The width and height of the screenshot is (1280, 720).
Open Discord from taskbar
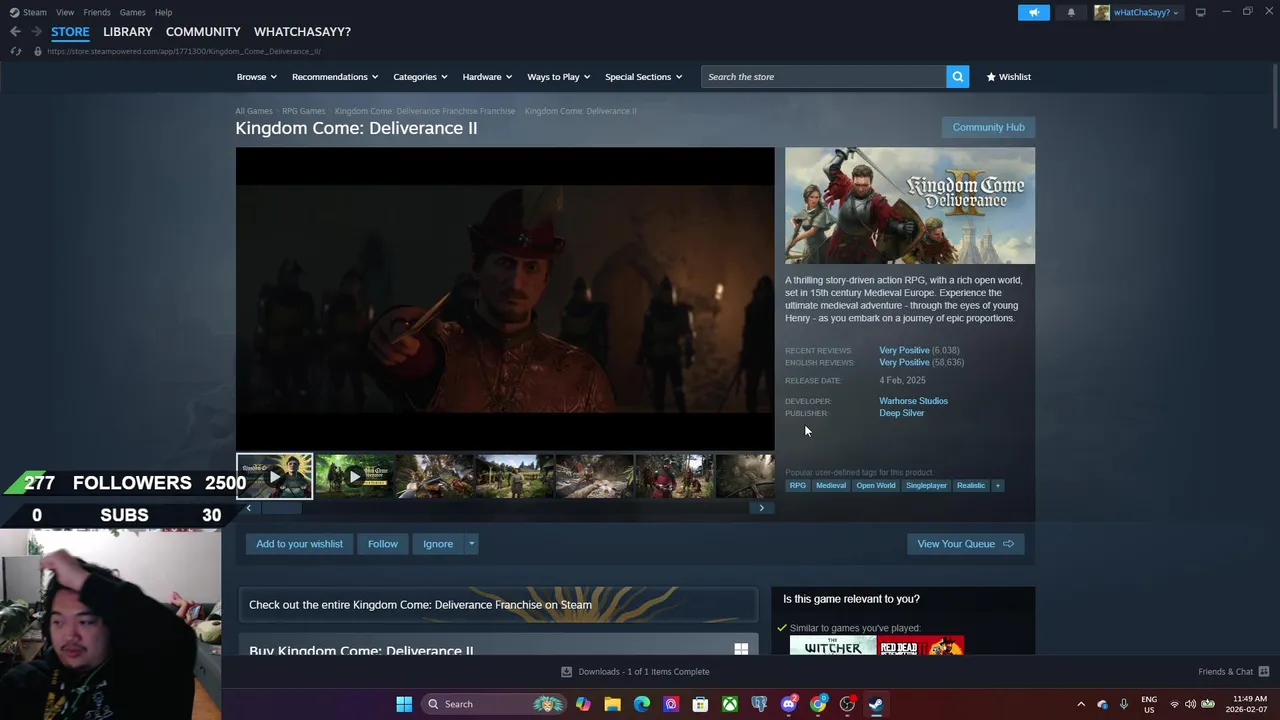click(x=789, y=704)
